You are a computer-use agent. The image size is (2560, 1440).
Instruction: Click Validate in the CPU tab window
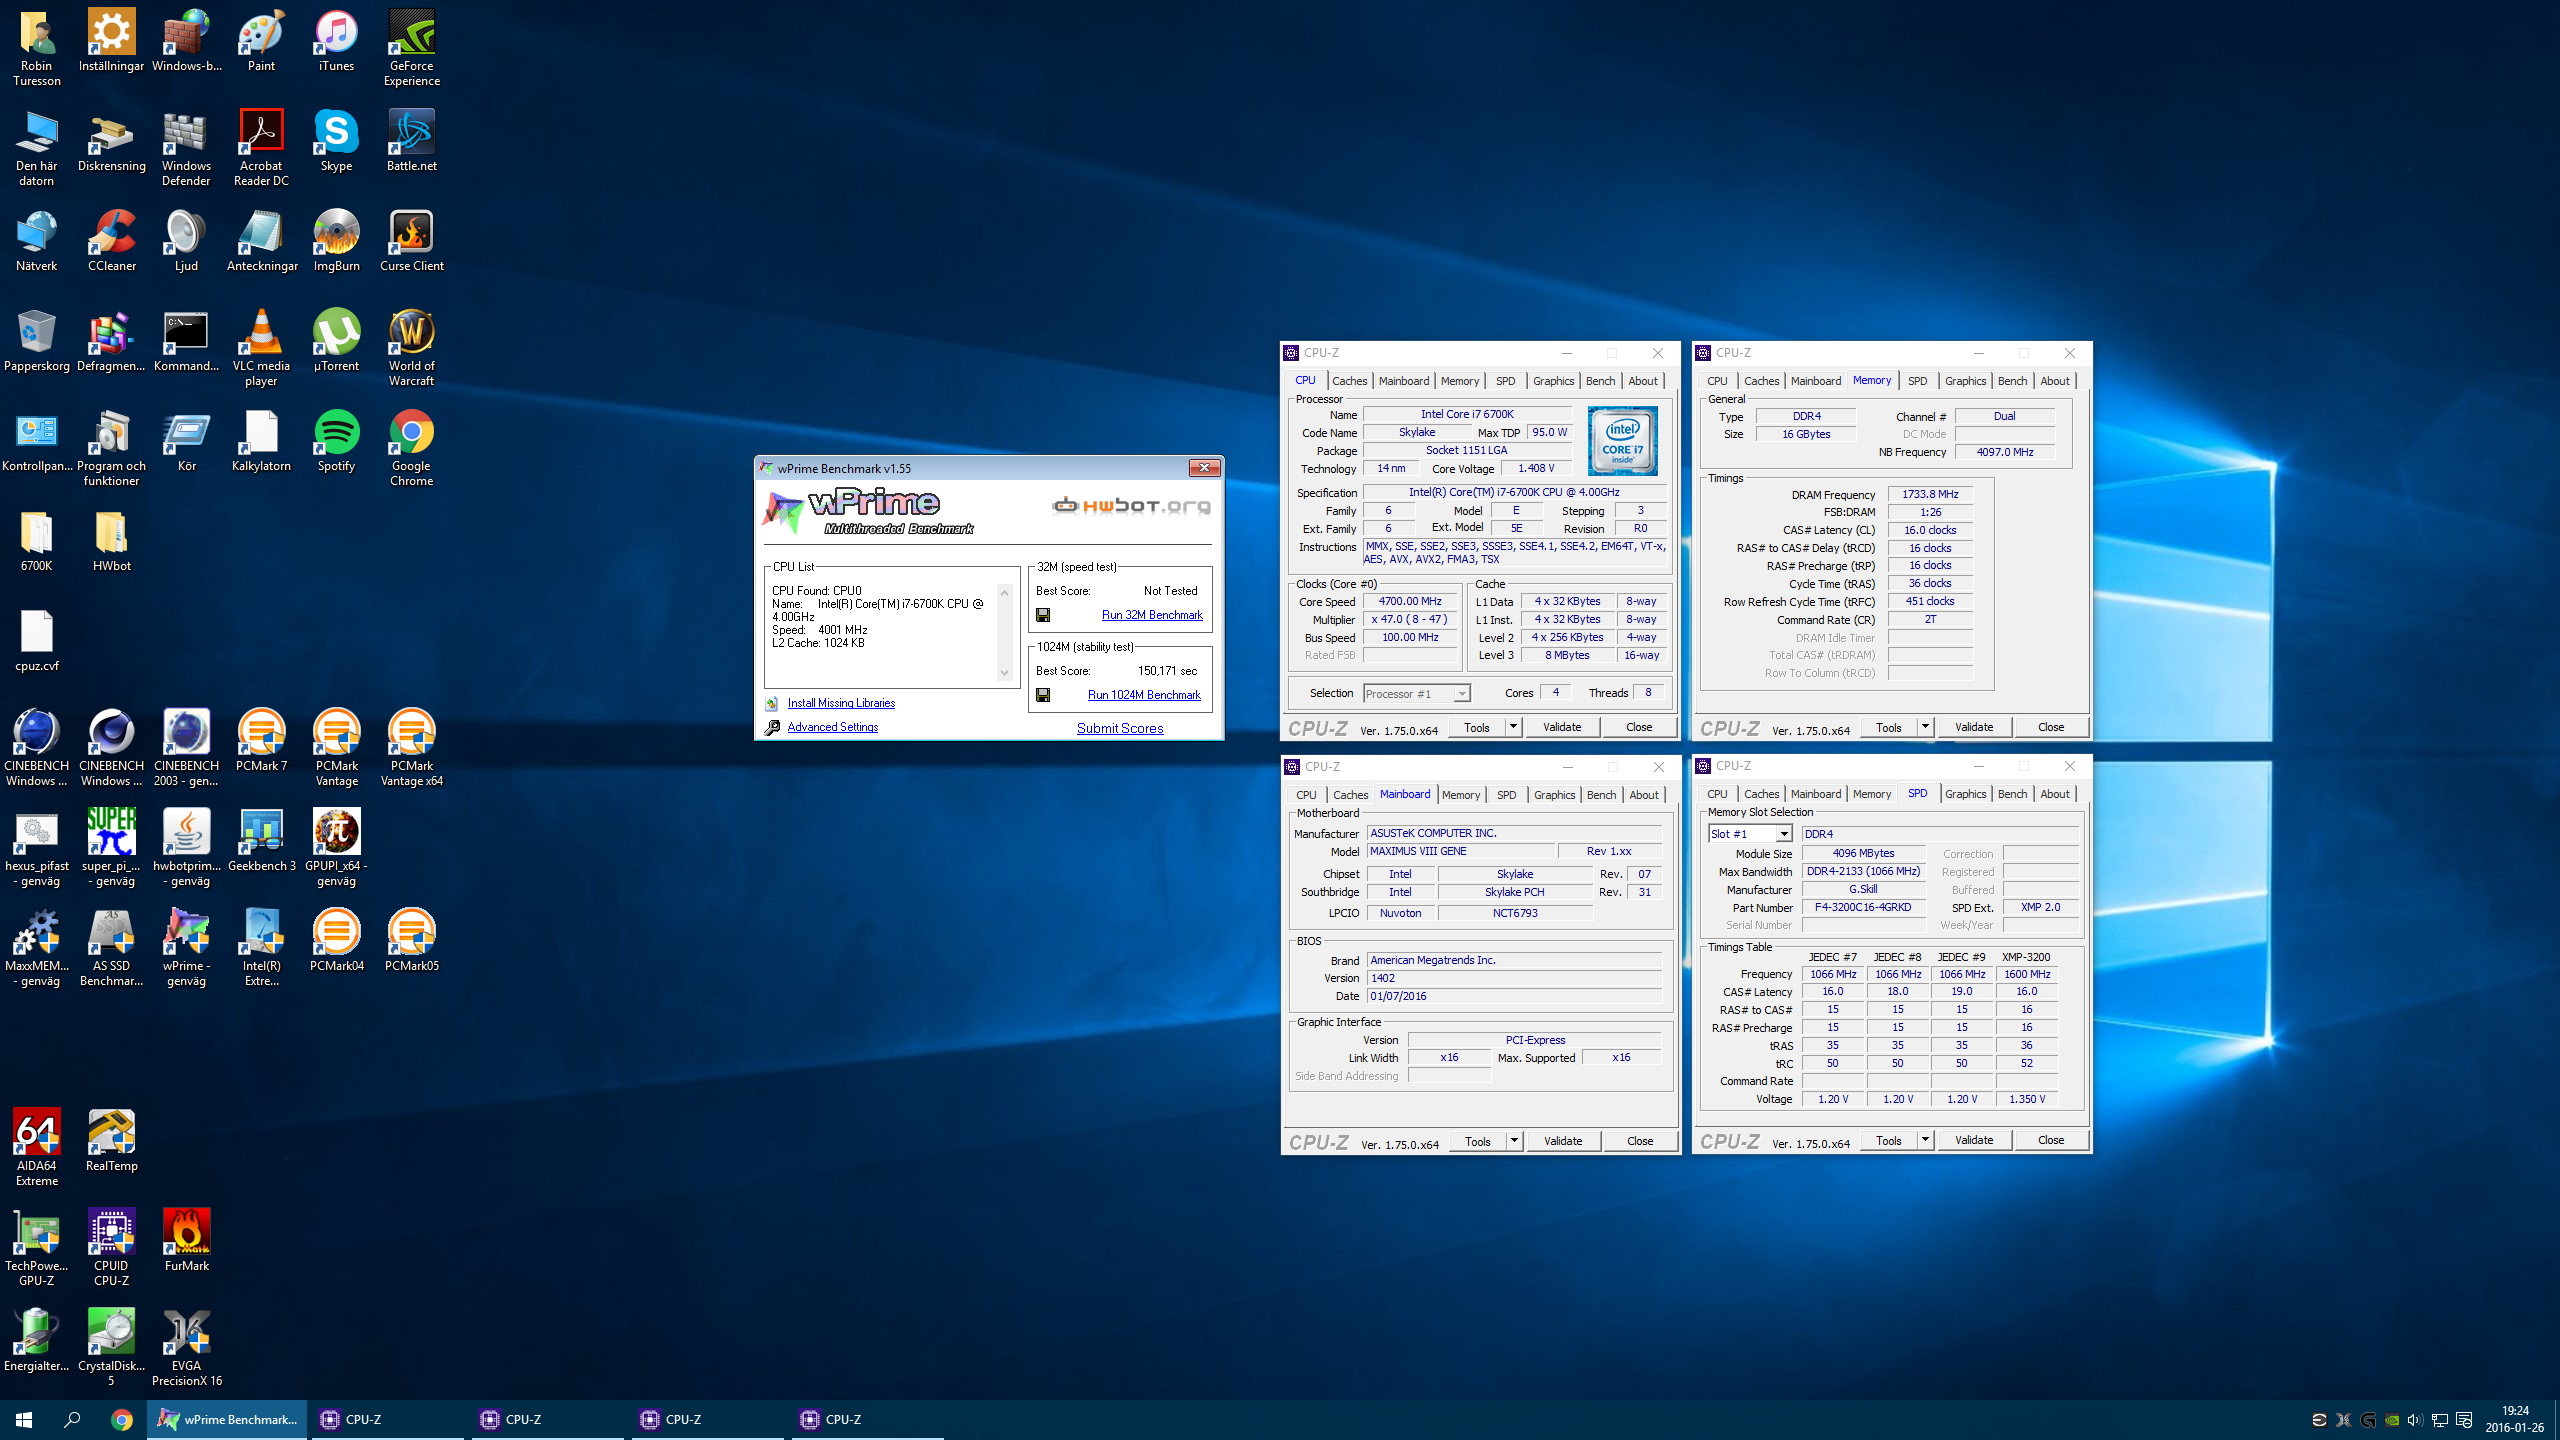[x=1562, y=727]
